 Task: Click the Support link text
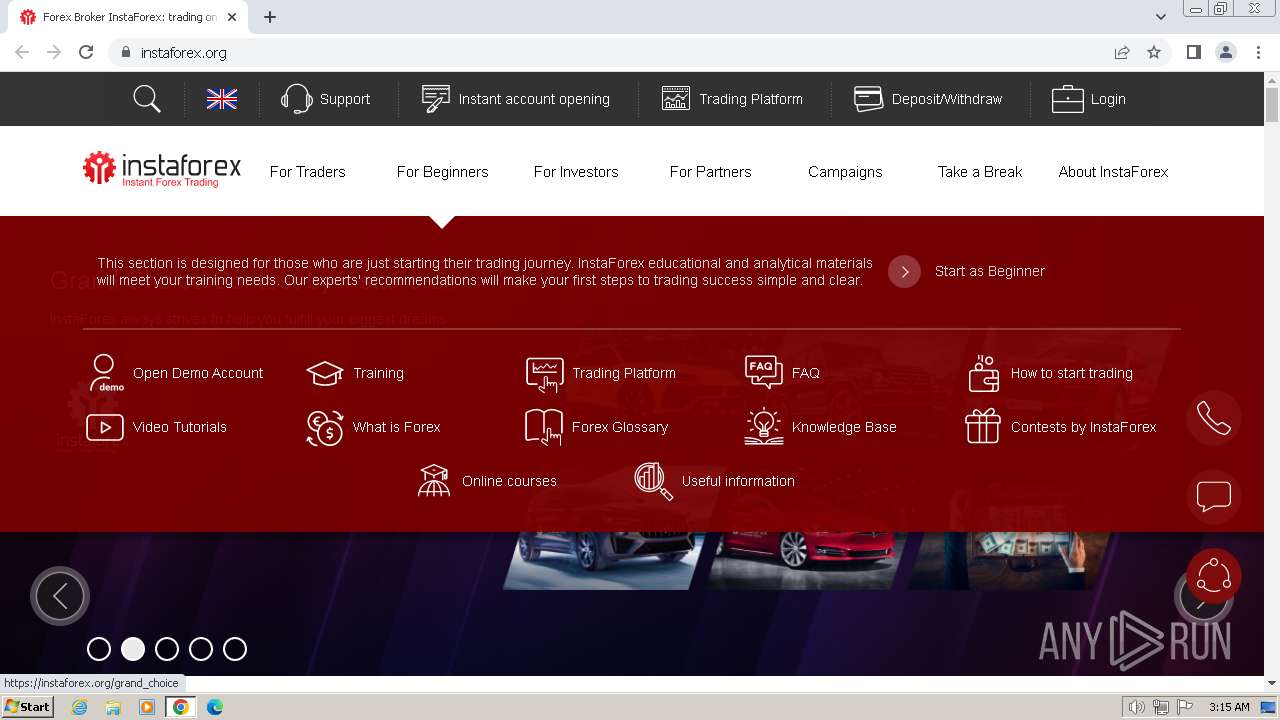tap(345, 99)
